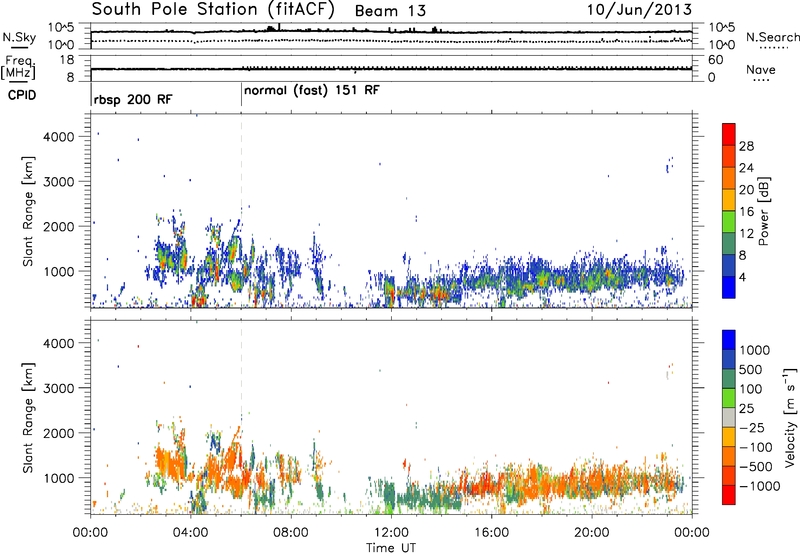This screenshot has width=800, height=554.
Task: Click the red bottom of the velocity colorbar
Action: click(x=729, y=495)
